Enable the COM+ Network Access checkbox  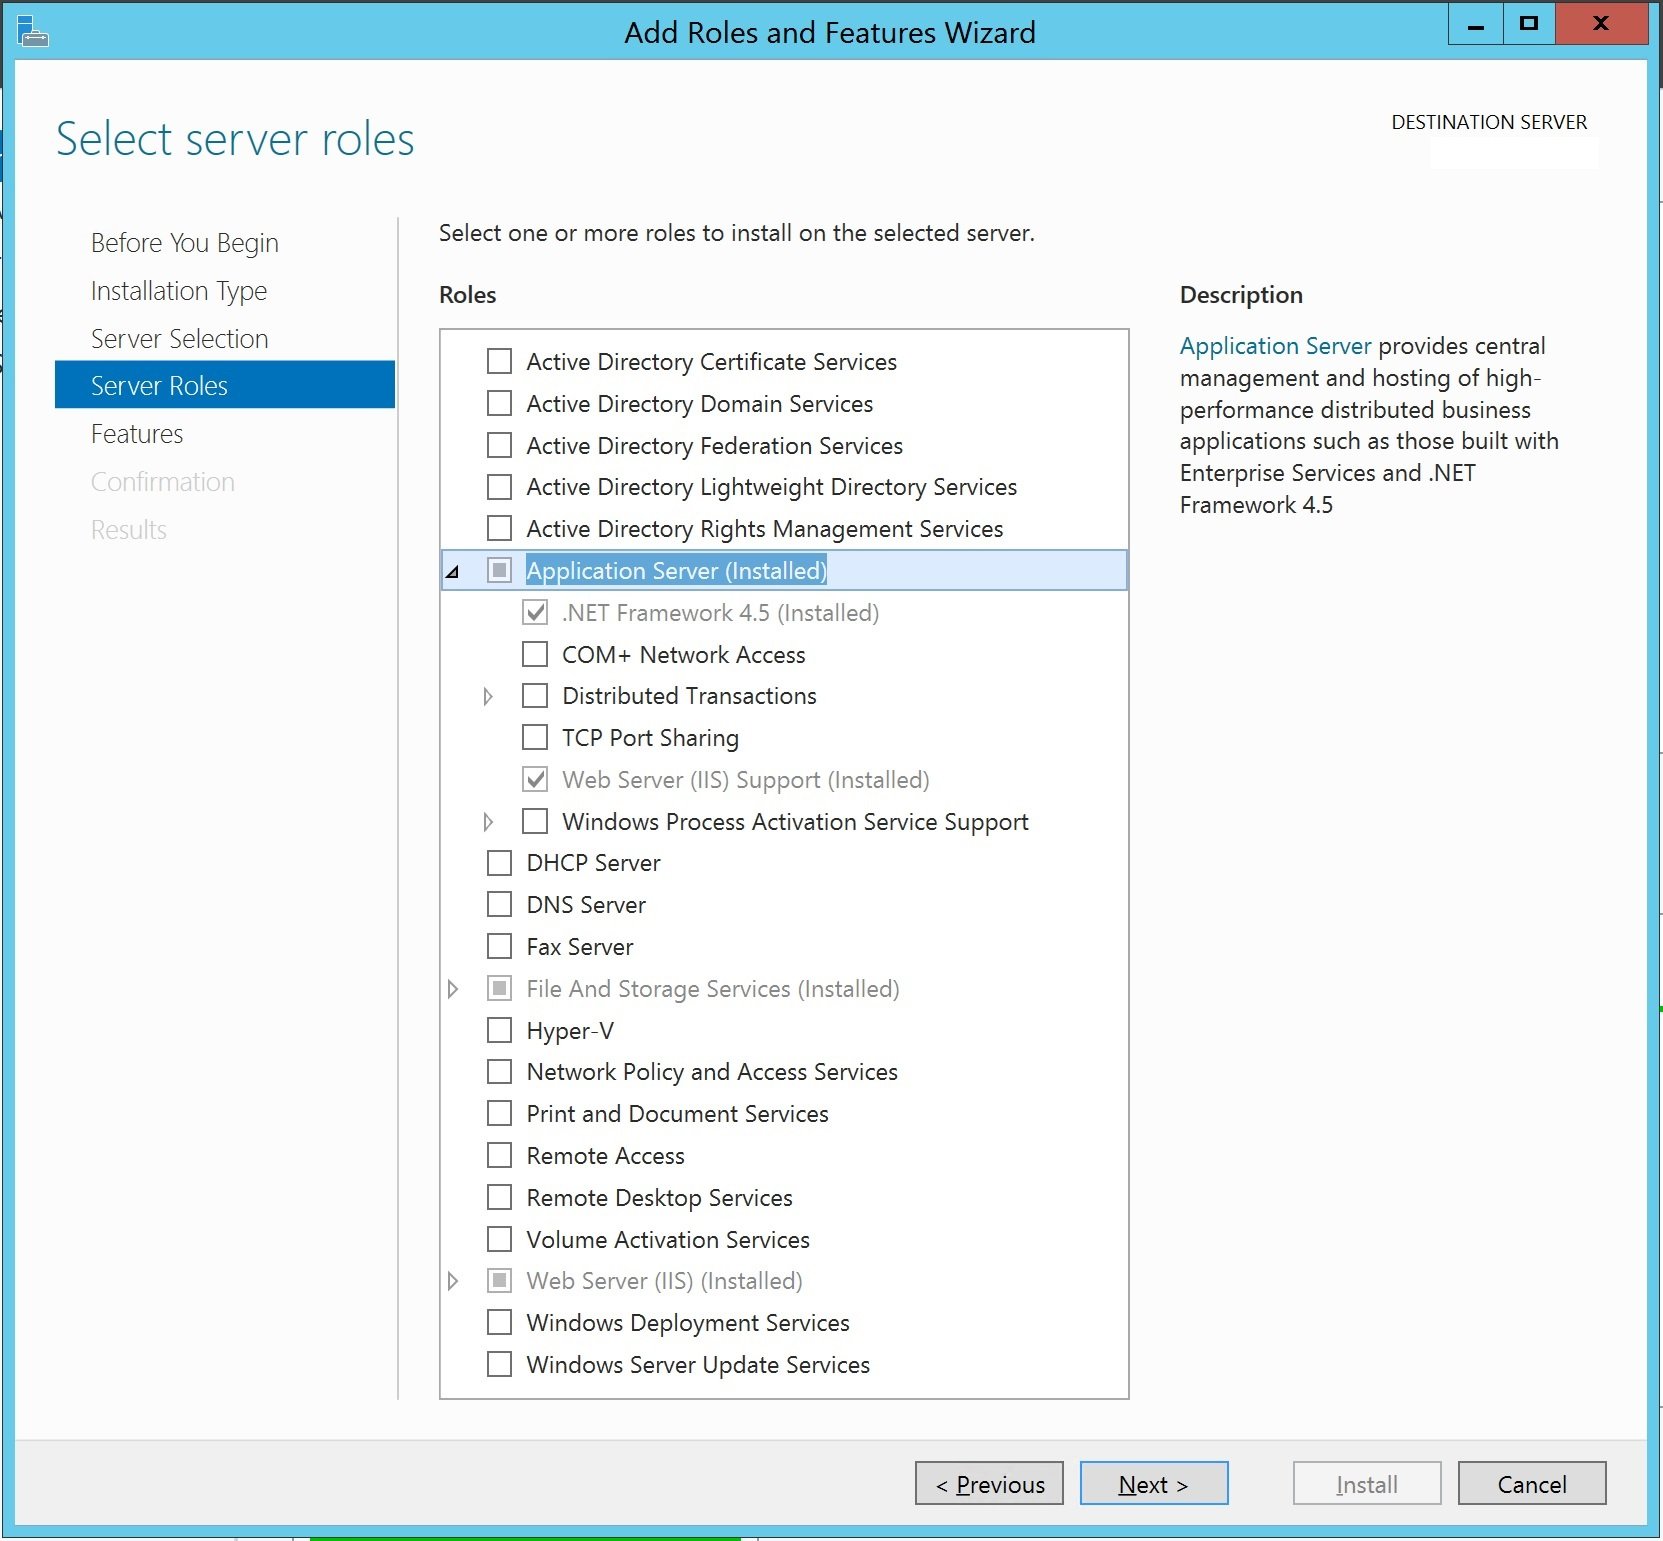coord(535,654)
